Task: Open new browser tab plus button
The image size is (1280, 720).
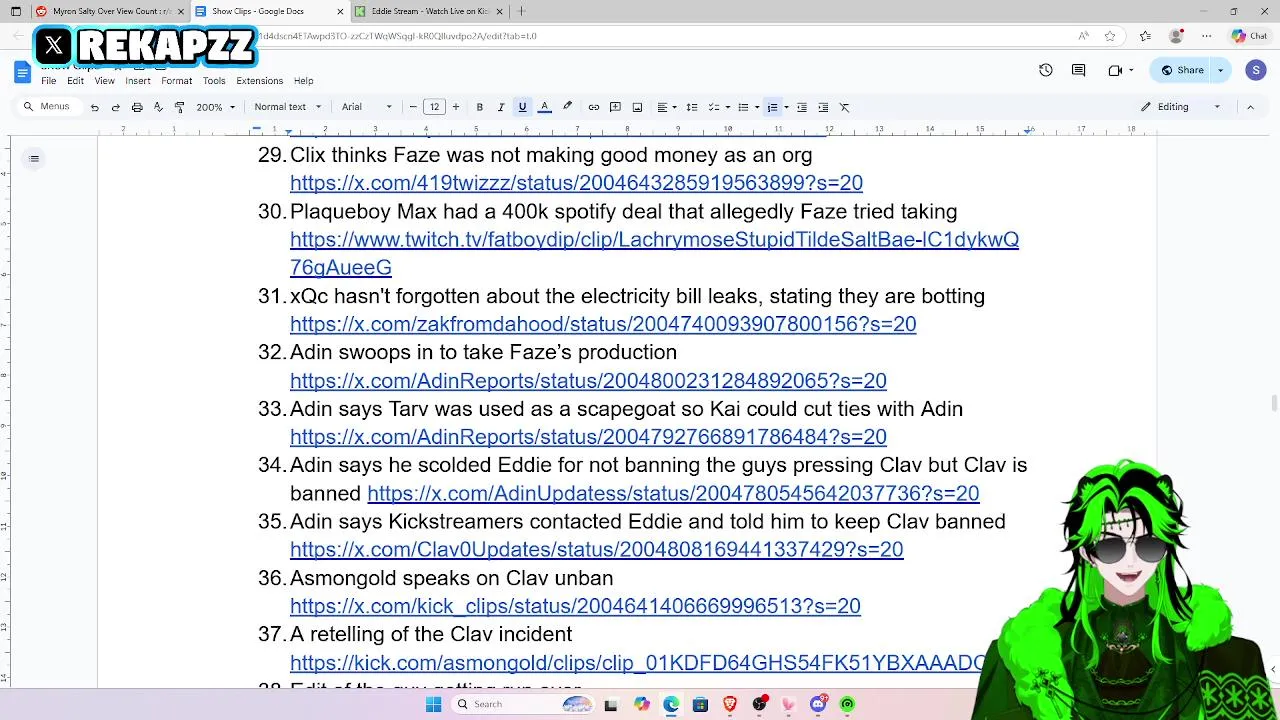Action: (x=521, y=11)
